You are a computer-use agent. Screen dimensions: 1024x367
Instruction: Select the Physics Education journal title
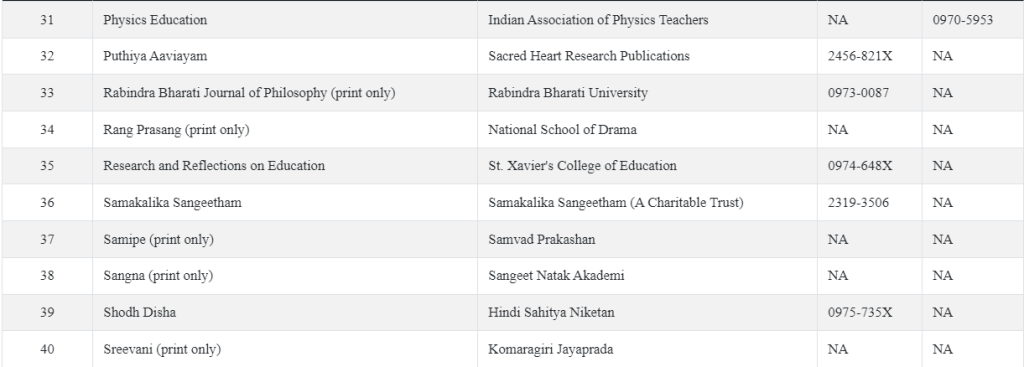click(x=155, y=20)
